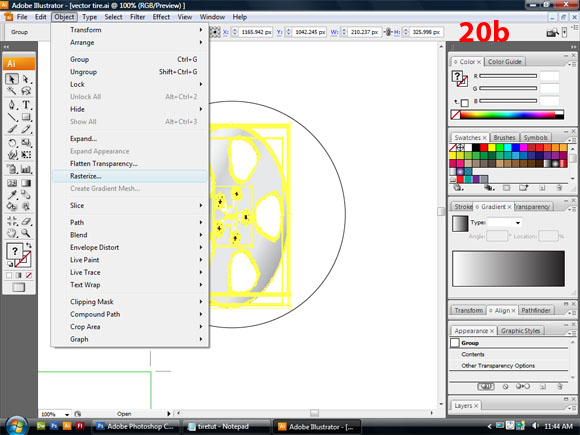Choose Flatten Transparency... menu item
The image size is (580, 435).
coord(129,163)
